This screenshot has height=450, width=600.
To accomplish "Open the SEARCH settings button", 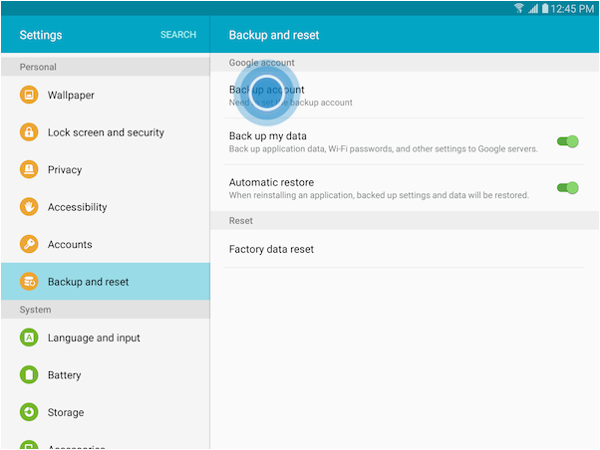I will [178, 35].
